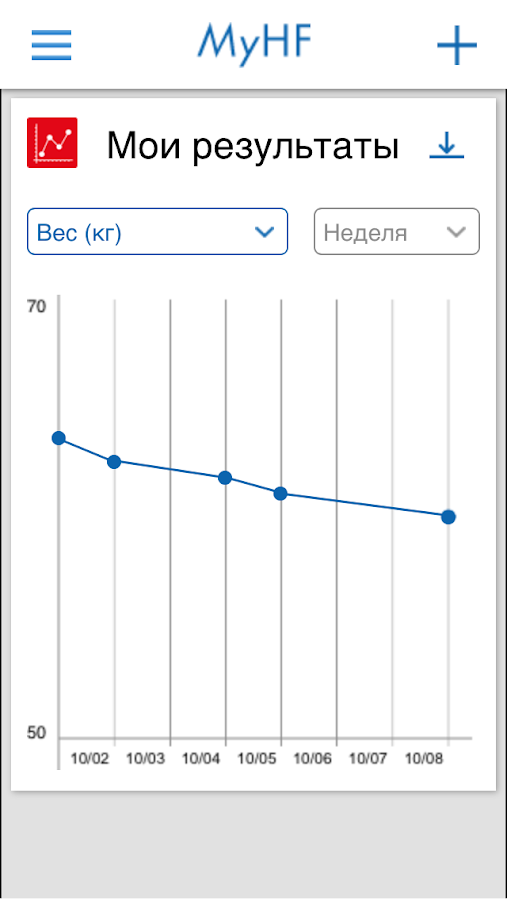Click the MyHF logo

coord(254,43)
